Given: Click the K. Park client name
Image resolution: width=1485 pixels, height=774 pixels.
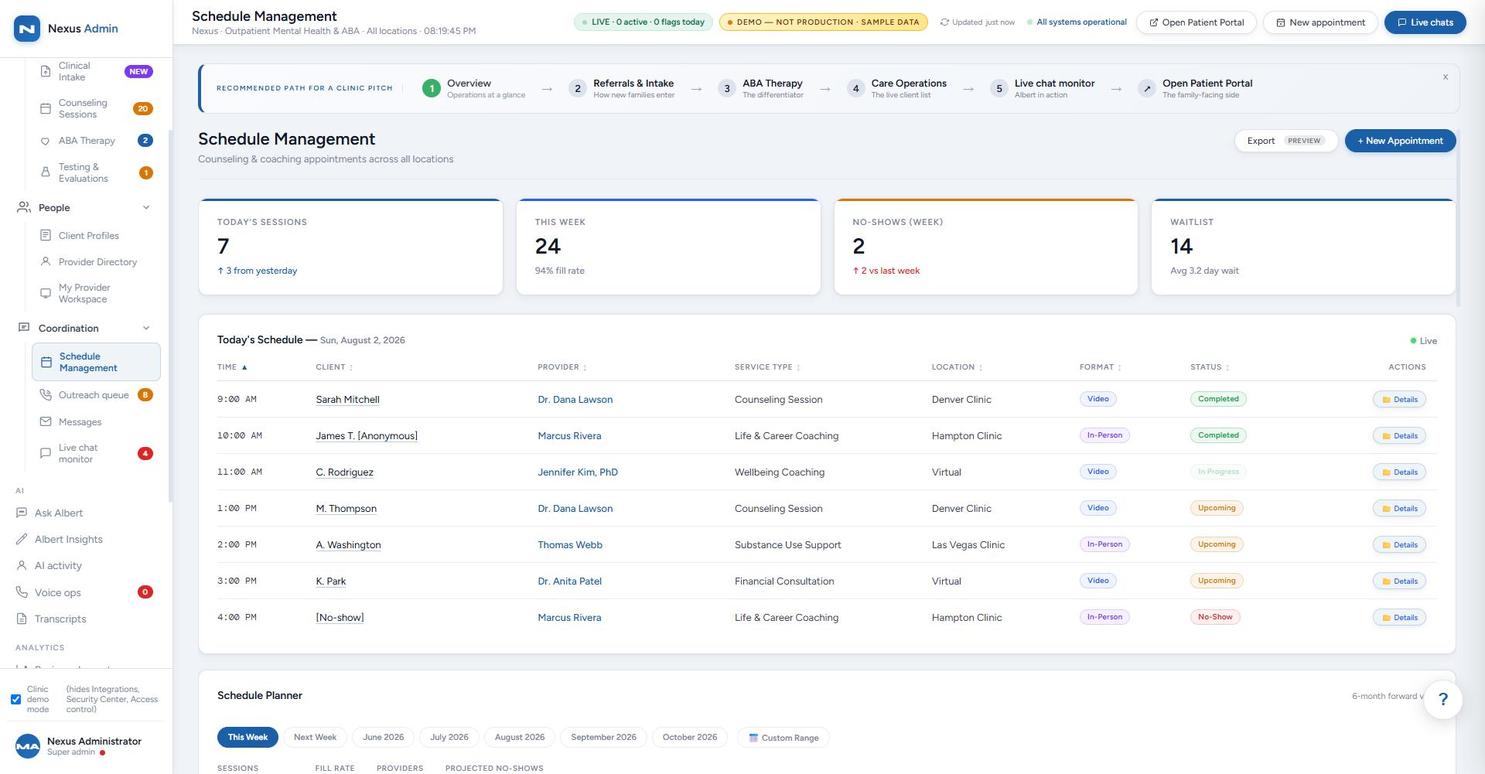Looking at the screenshot, I should (331, 581).
